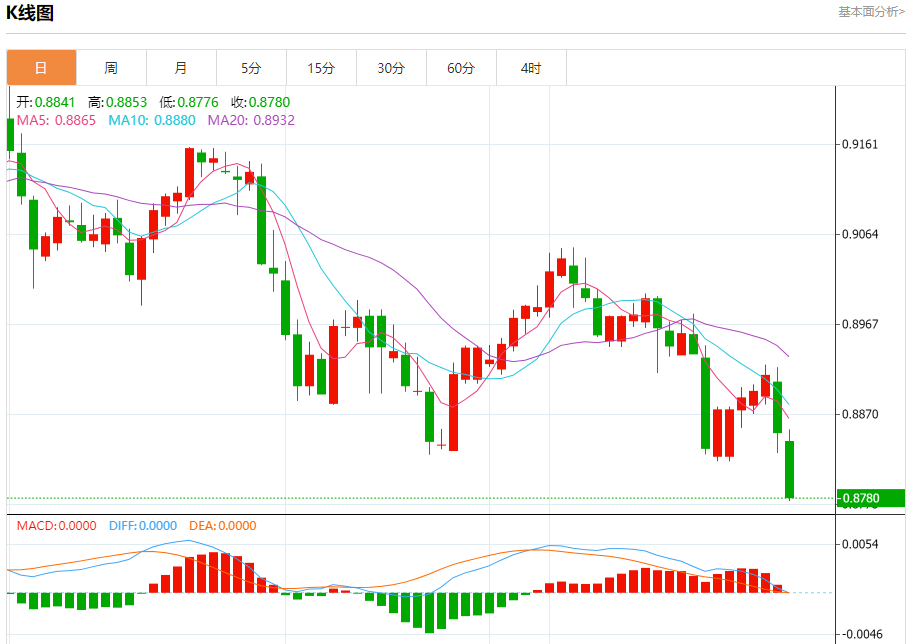Click the latest green candlestick at 0.8780

[790, 469]
